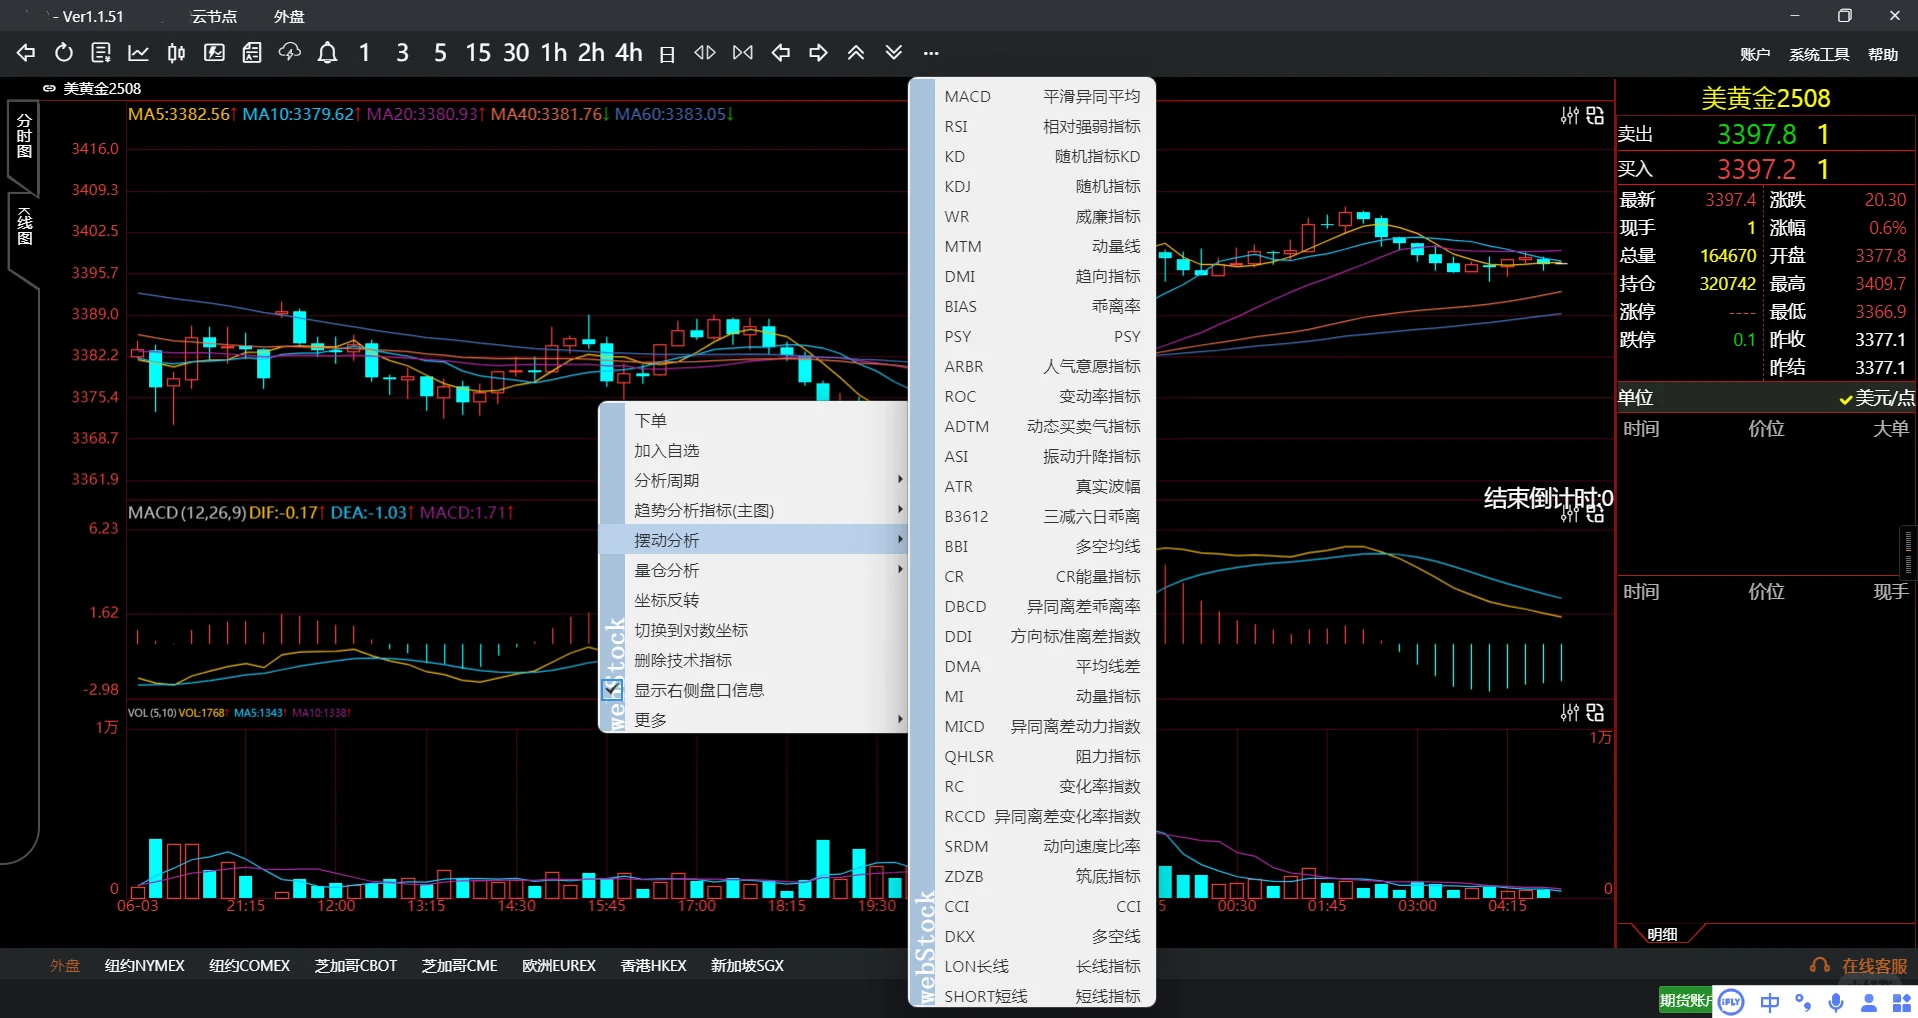Viewport: 1918px width, 1018px height.
Task: Click the chart image icon in the toolbar
Action: pyautogui.click(x=214, y=53)
